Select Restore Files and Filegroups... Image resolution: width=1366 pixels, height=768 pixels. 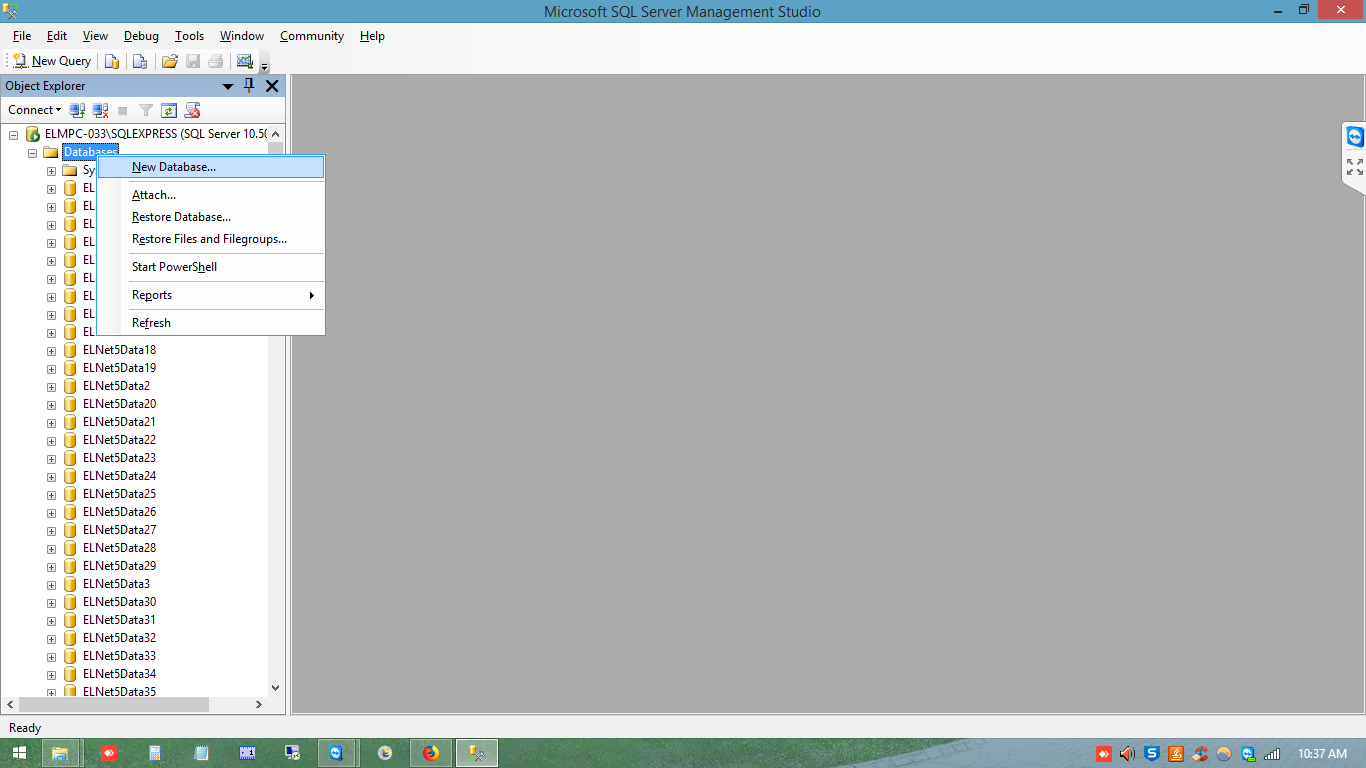[x=211, y=239]
